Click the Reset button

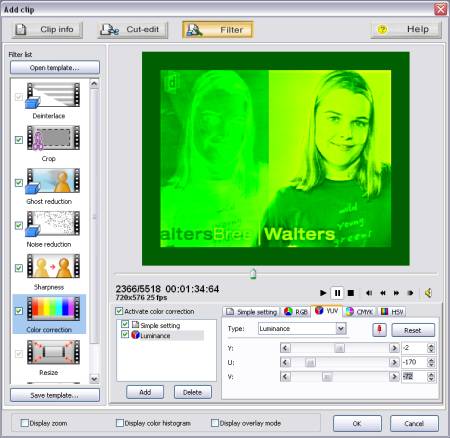pos(413,330)
